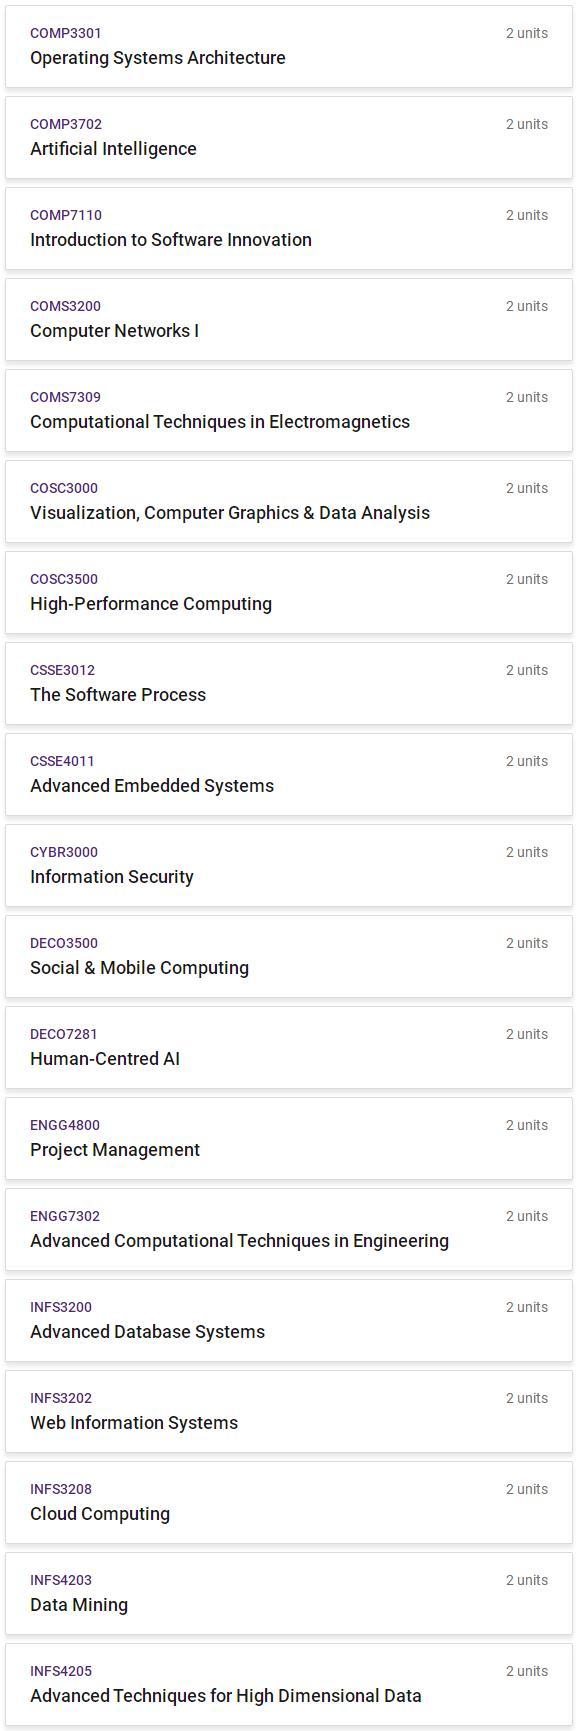Choose The Software Process course
This screenshot has height=1731, width=579.
[x=289, y=684]
